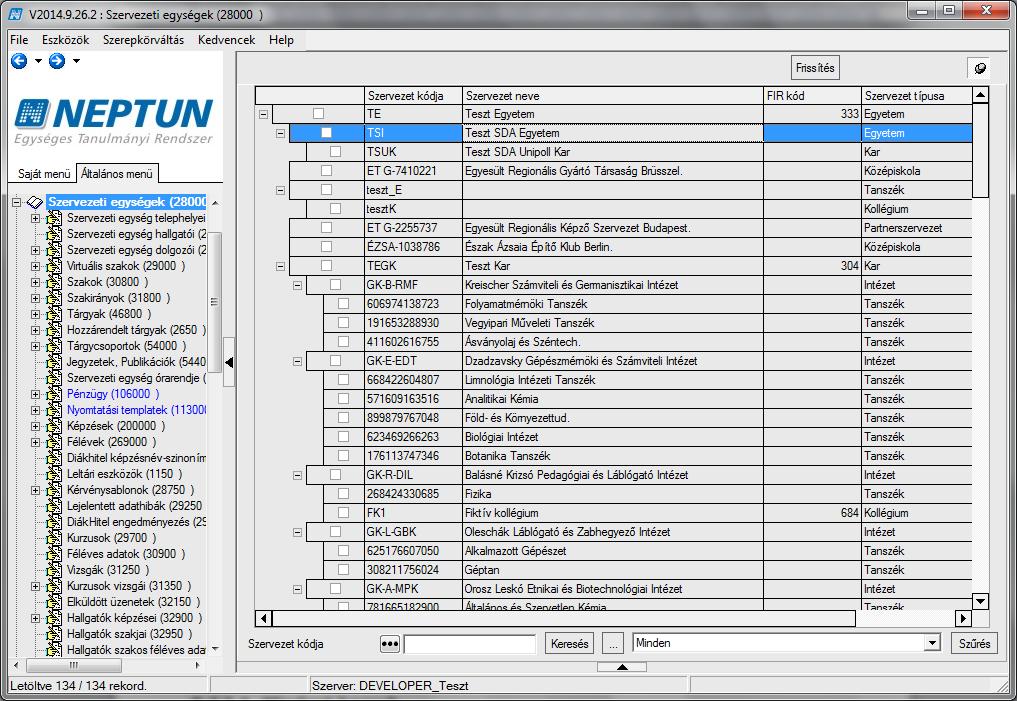The image size is (1017, 701).
Task: Check the box in the TEGK row
Action: tap(326, 266)
